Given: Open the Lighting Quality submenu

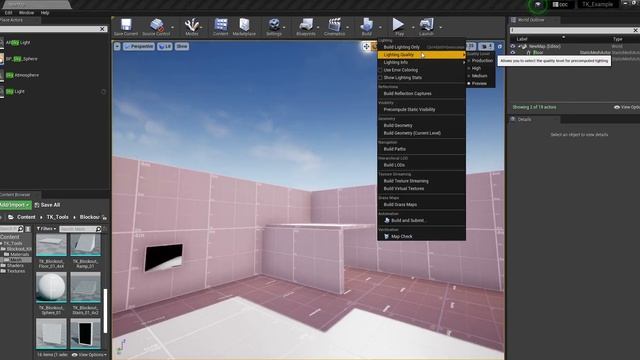Looking at the screenshot, I should [x=421, y=55].
